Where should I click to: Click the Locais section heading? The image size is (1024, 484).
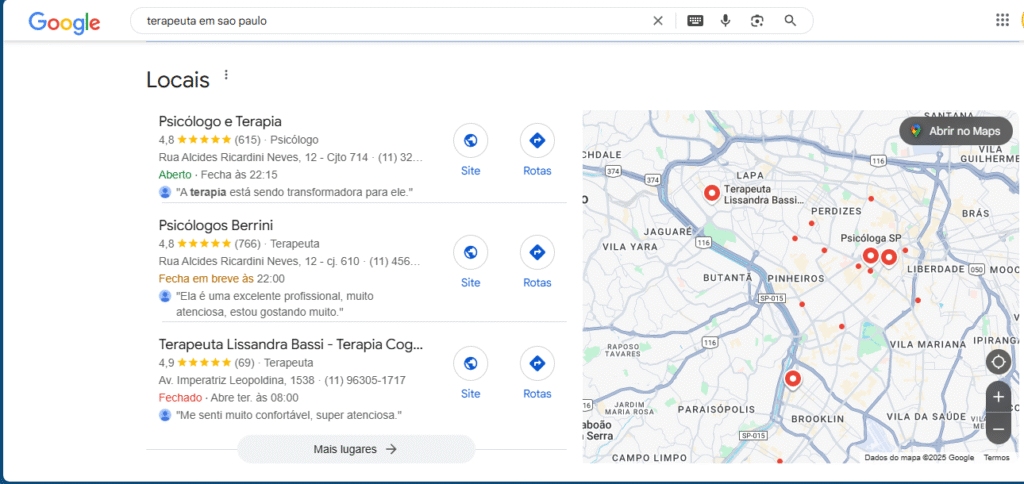point(178,80)
